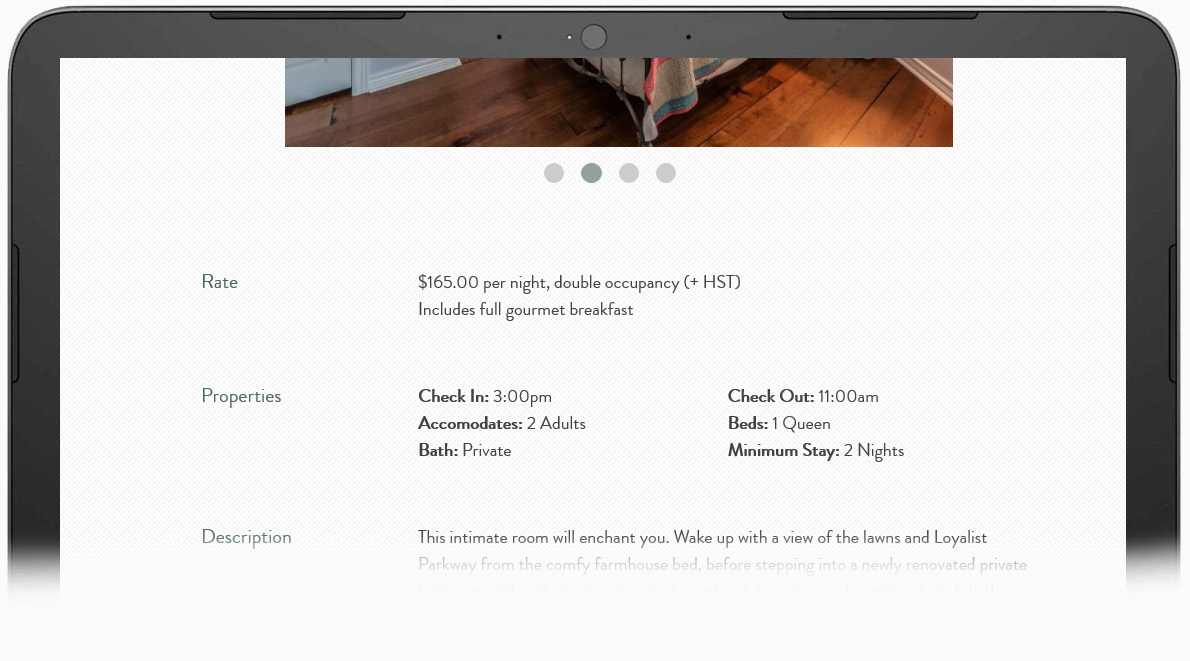Click the $165.00 per night rate text
Viewport: 1190px width, 661px height.
[x=579, y=283]
